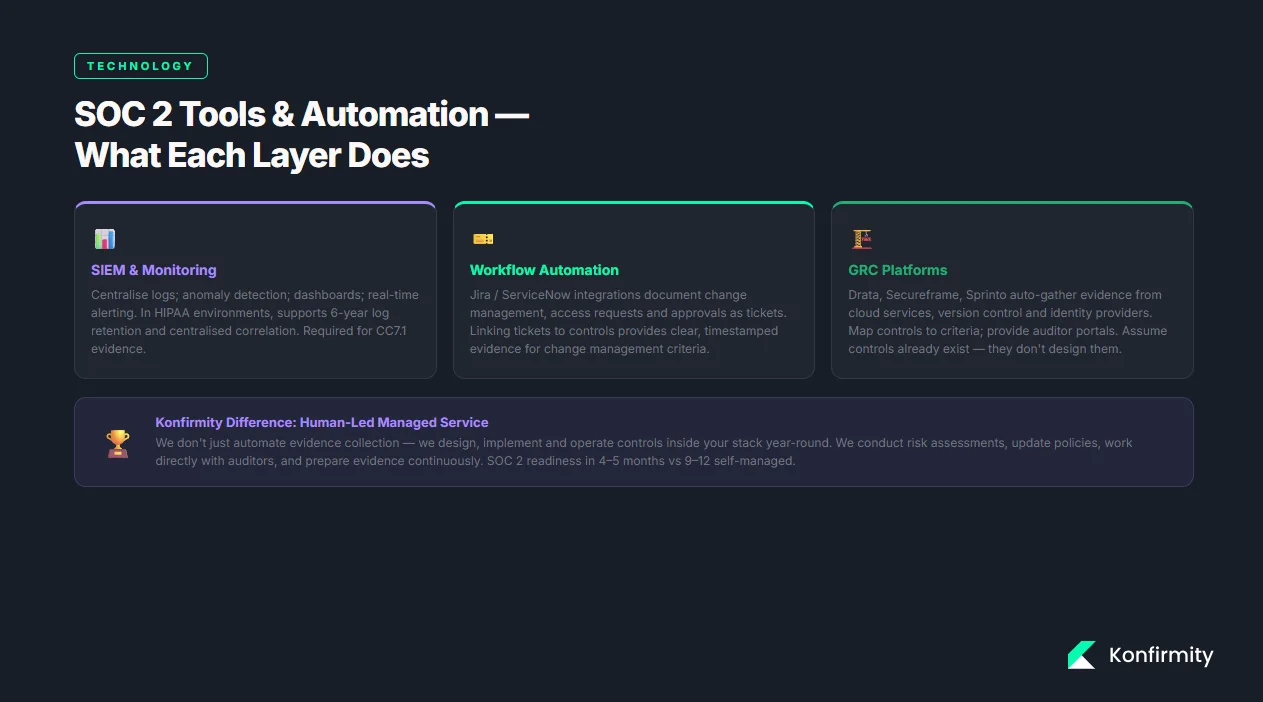Click the TECHNOLOGY badge
Screen dimensions: 1263x702
(141, 66)
